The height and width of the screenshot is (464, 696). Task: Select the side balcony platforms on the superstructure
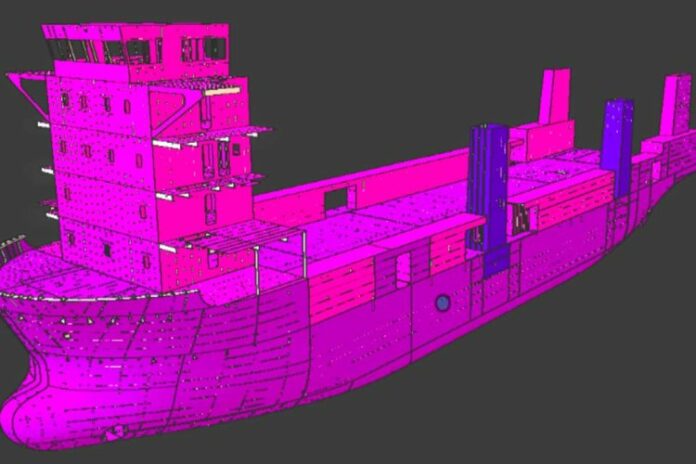coord(238,133)
